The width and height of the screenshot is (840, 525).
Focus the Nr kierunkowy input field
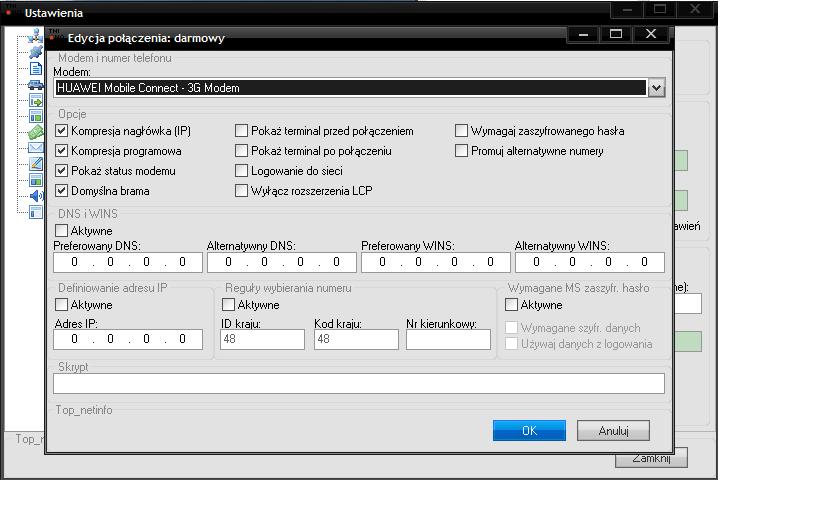pyautogui.click(x=448, y=339)
